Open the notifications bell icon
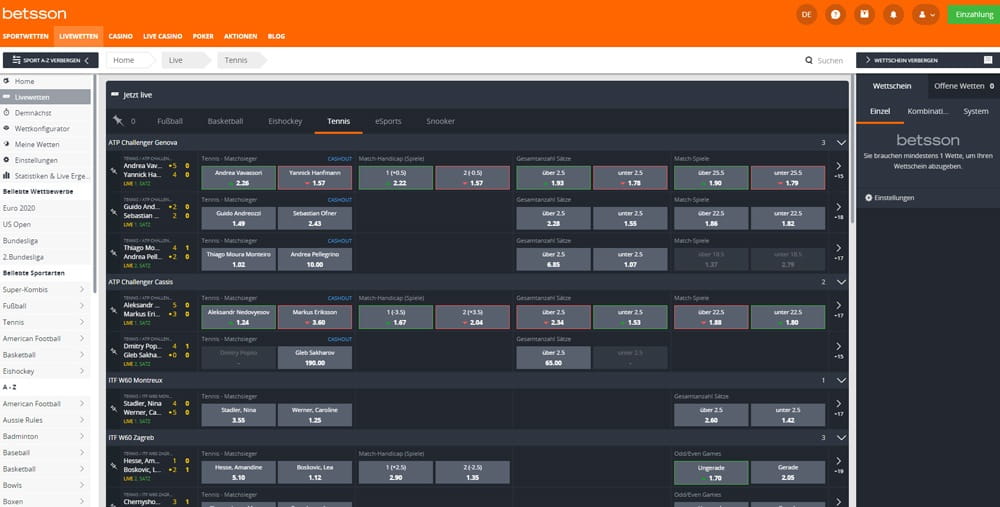 [893, 14]
